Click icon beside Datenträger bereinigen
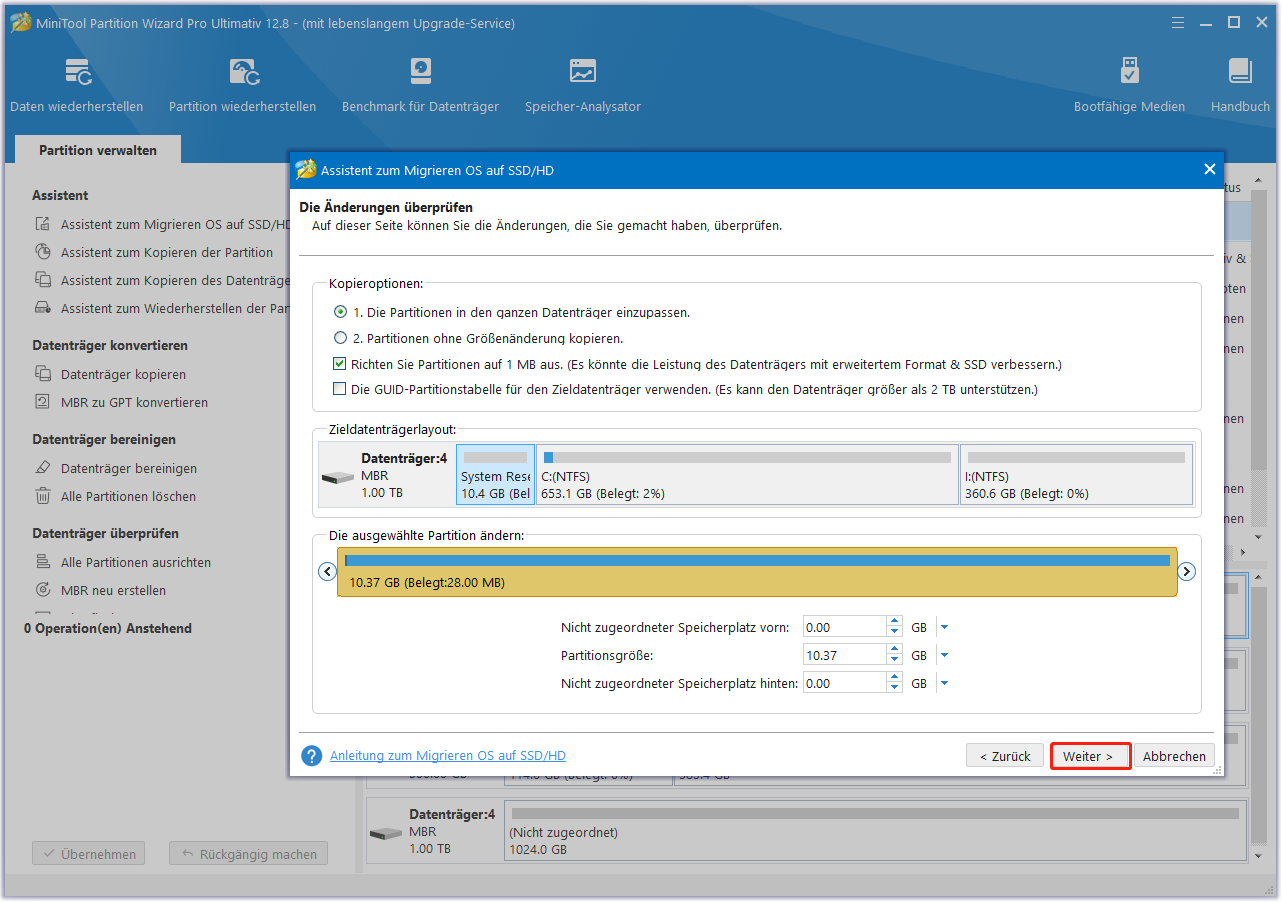Viewport: 1282px width, 902px height. [43, 468]
